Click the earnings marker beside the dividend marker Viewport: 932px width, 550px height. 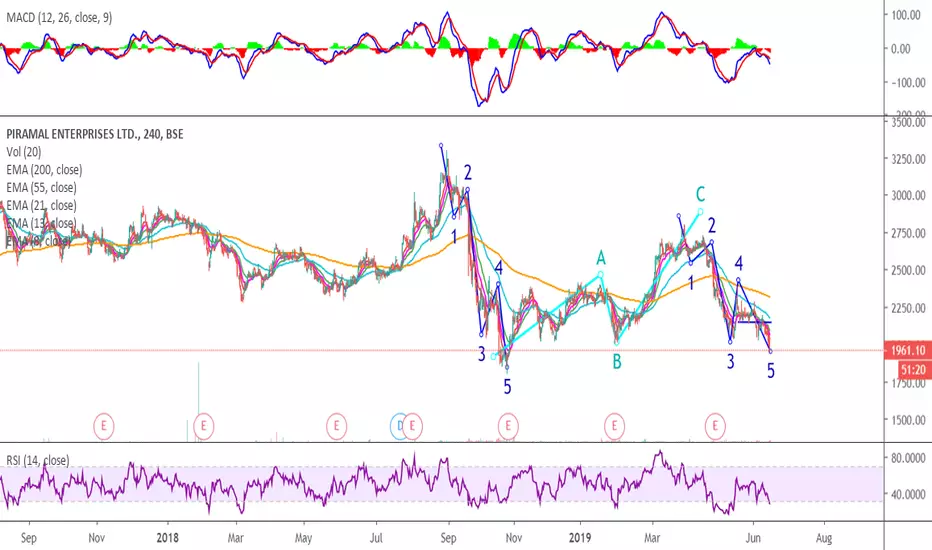coord(413,426)
